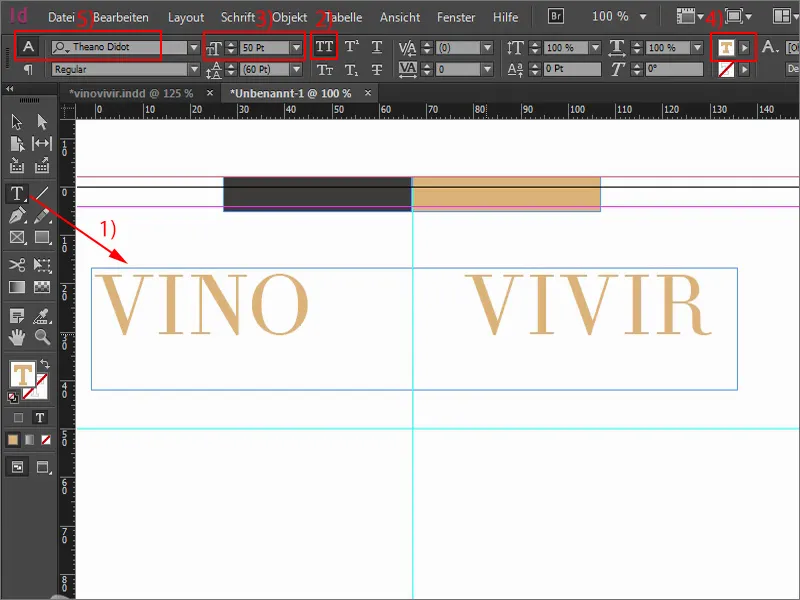Select the Pen tool
The height and width of the screenshot is (600, 800).
[x=17, y=215]
